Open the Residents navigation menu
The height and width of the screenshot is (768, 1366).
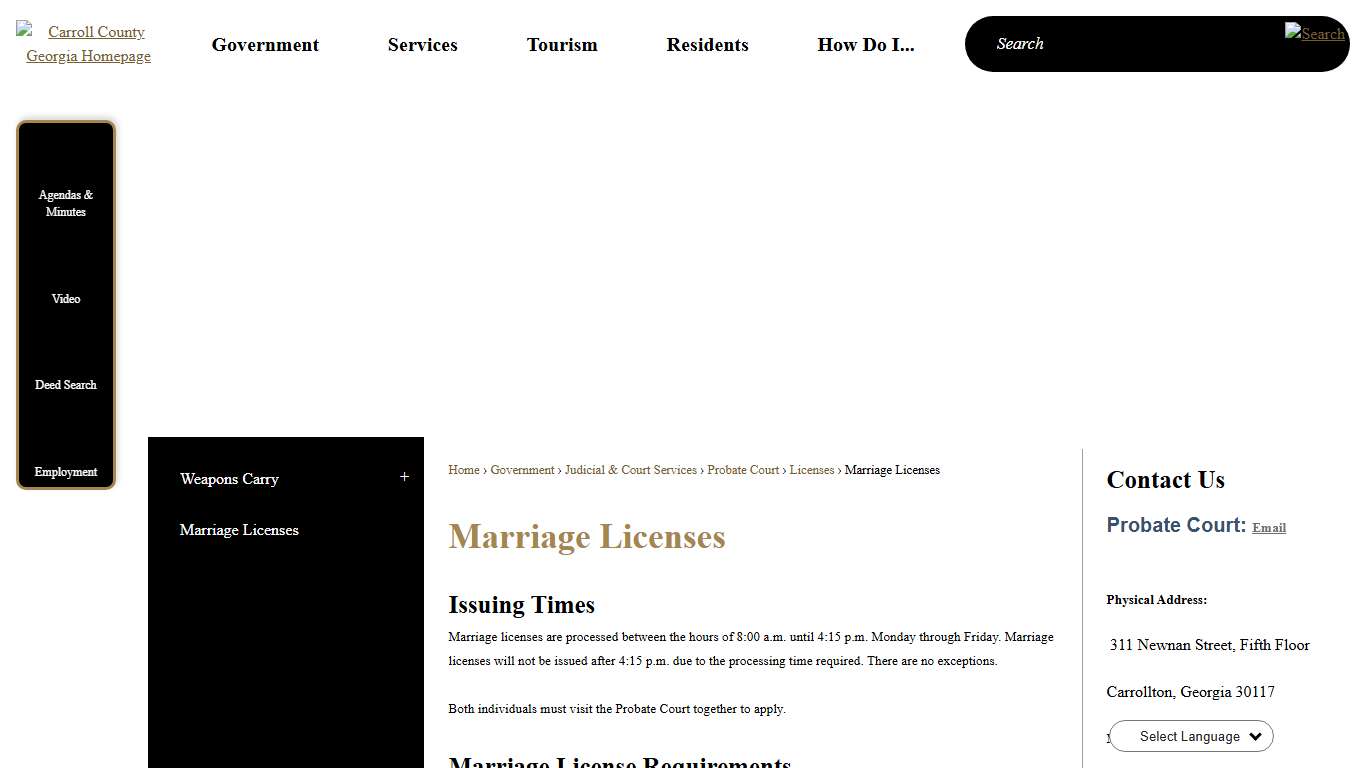point(707,44)
